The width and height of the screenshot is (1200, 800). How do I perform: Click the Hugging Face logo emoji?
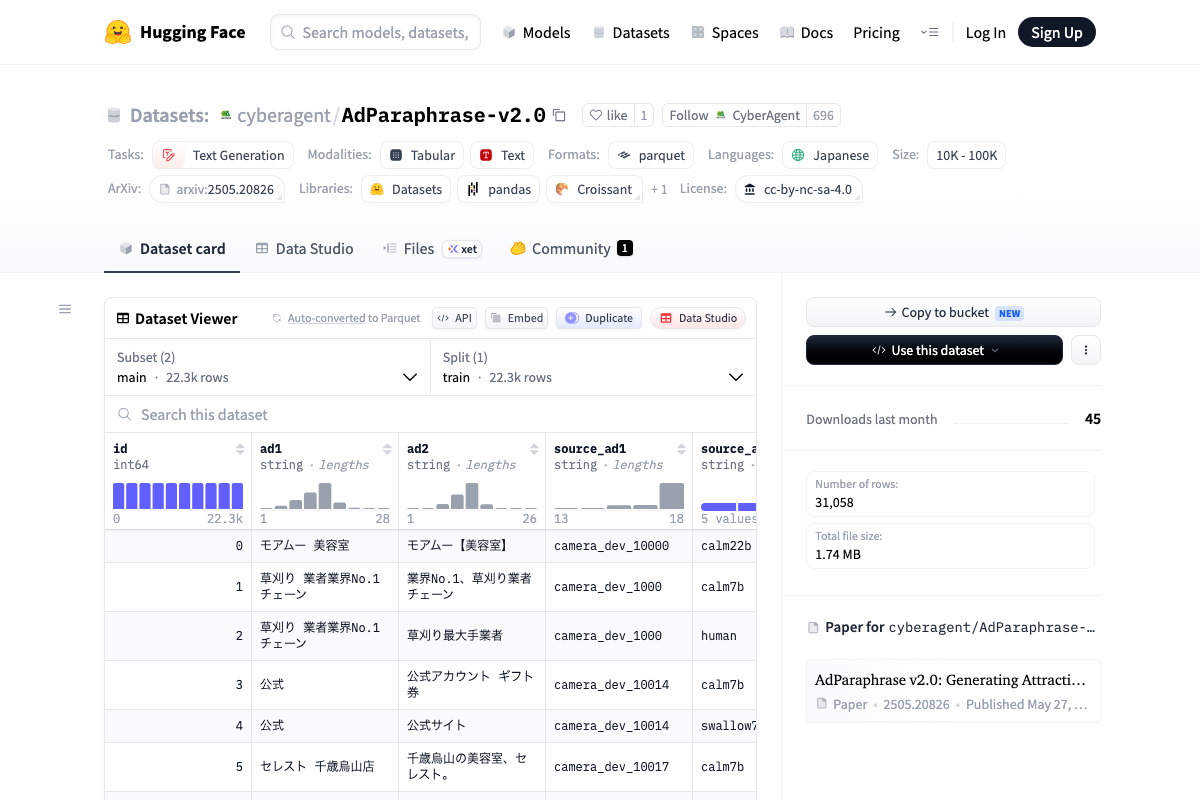tap(118, 32)
